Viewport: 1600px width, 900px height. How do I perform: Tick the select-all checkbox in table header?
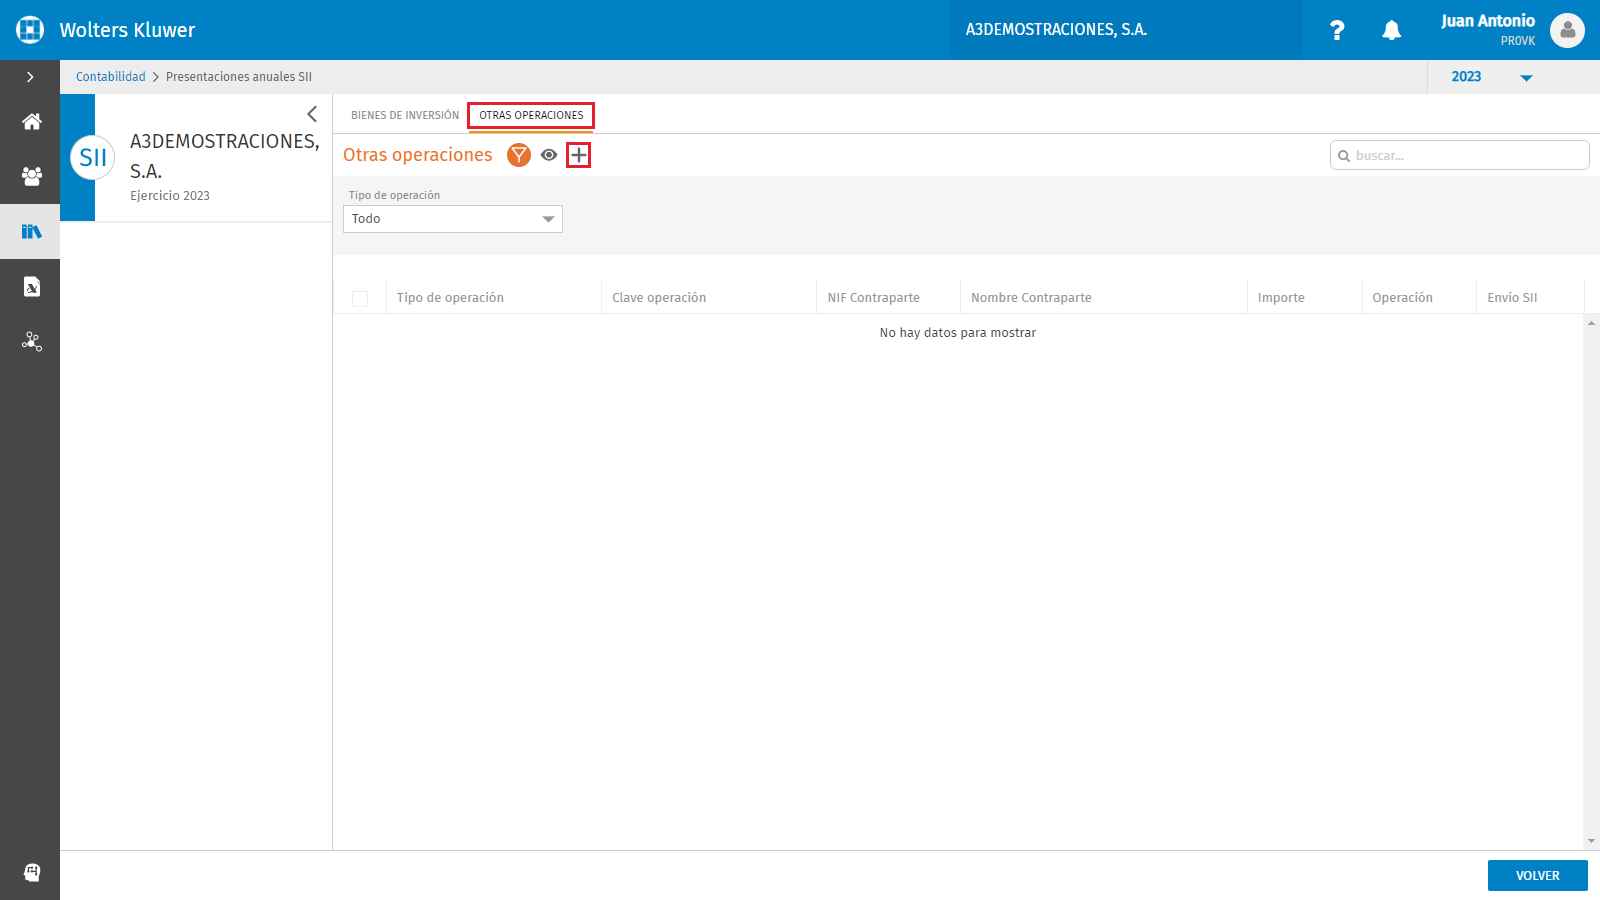(360, 298)
